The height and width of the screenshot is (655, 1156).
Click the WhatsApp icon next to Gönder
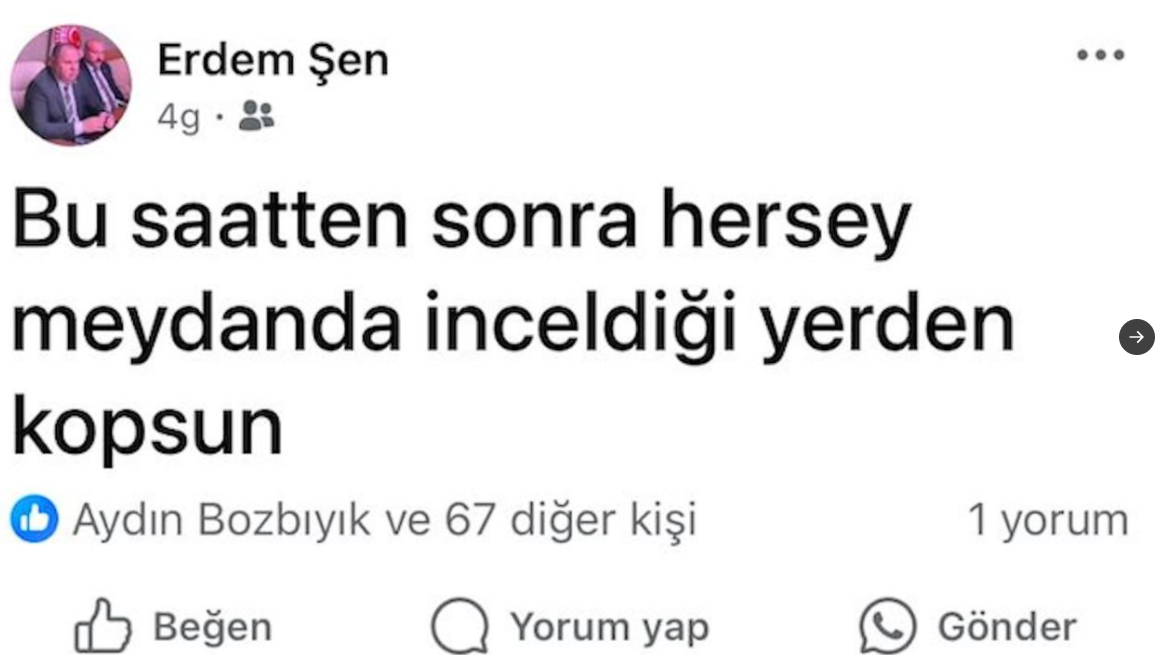tap(888, 625)
